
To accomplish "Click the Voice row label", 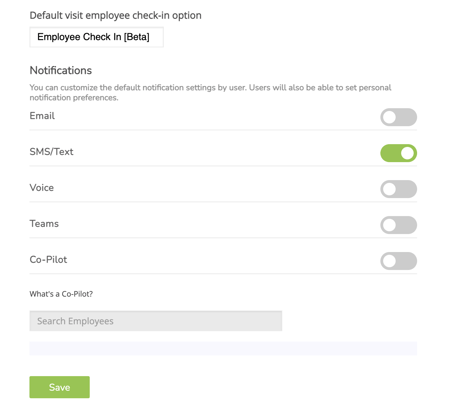I will tap(42, 188).
